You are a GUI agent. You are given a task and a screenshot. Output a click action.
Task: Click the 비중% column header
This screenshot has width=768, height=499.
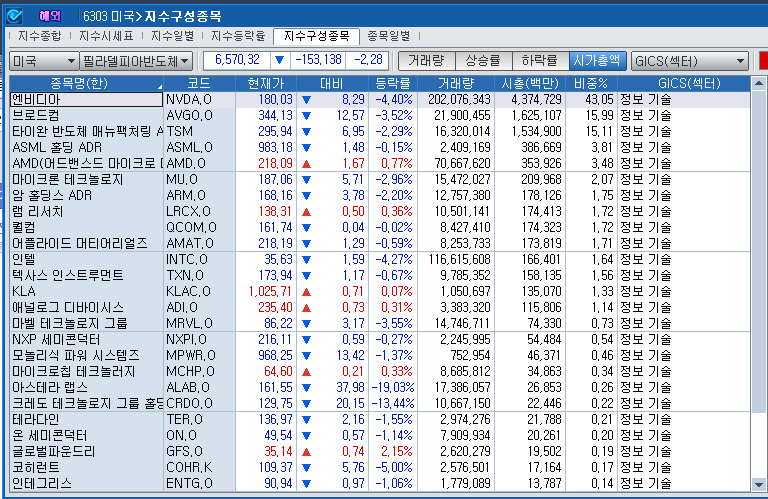pyautogui.click(x=591, y=83)
